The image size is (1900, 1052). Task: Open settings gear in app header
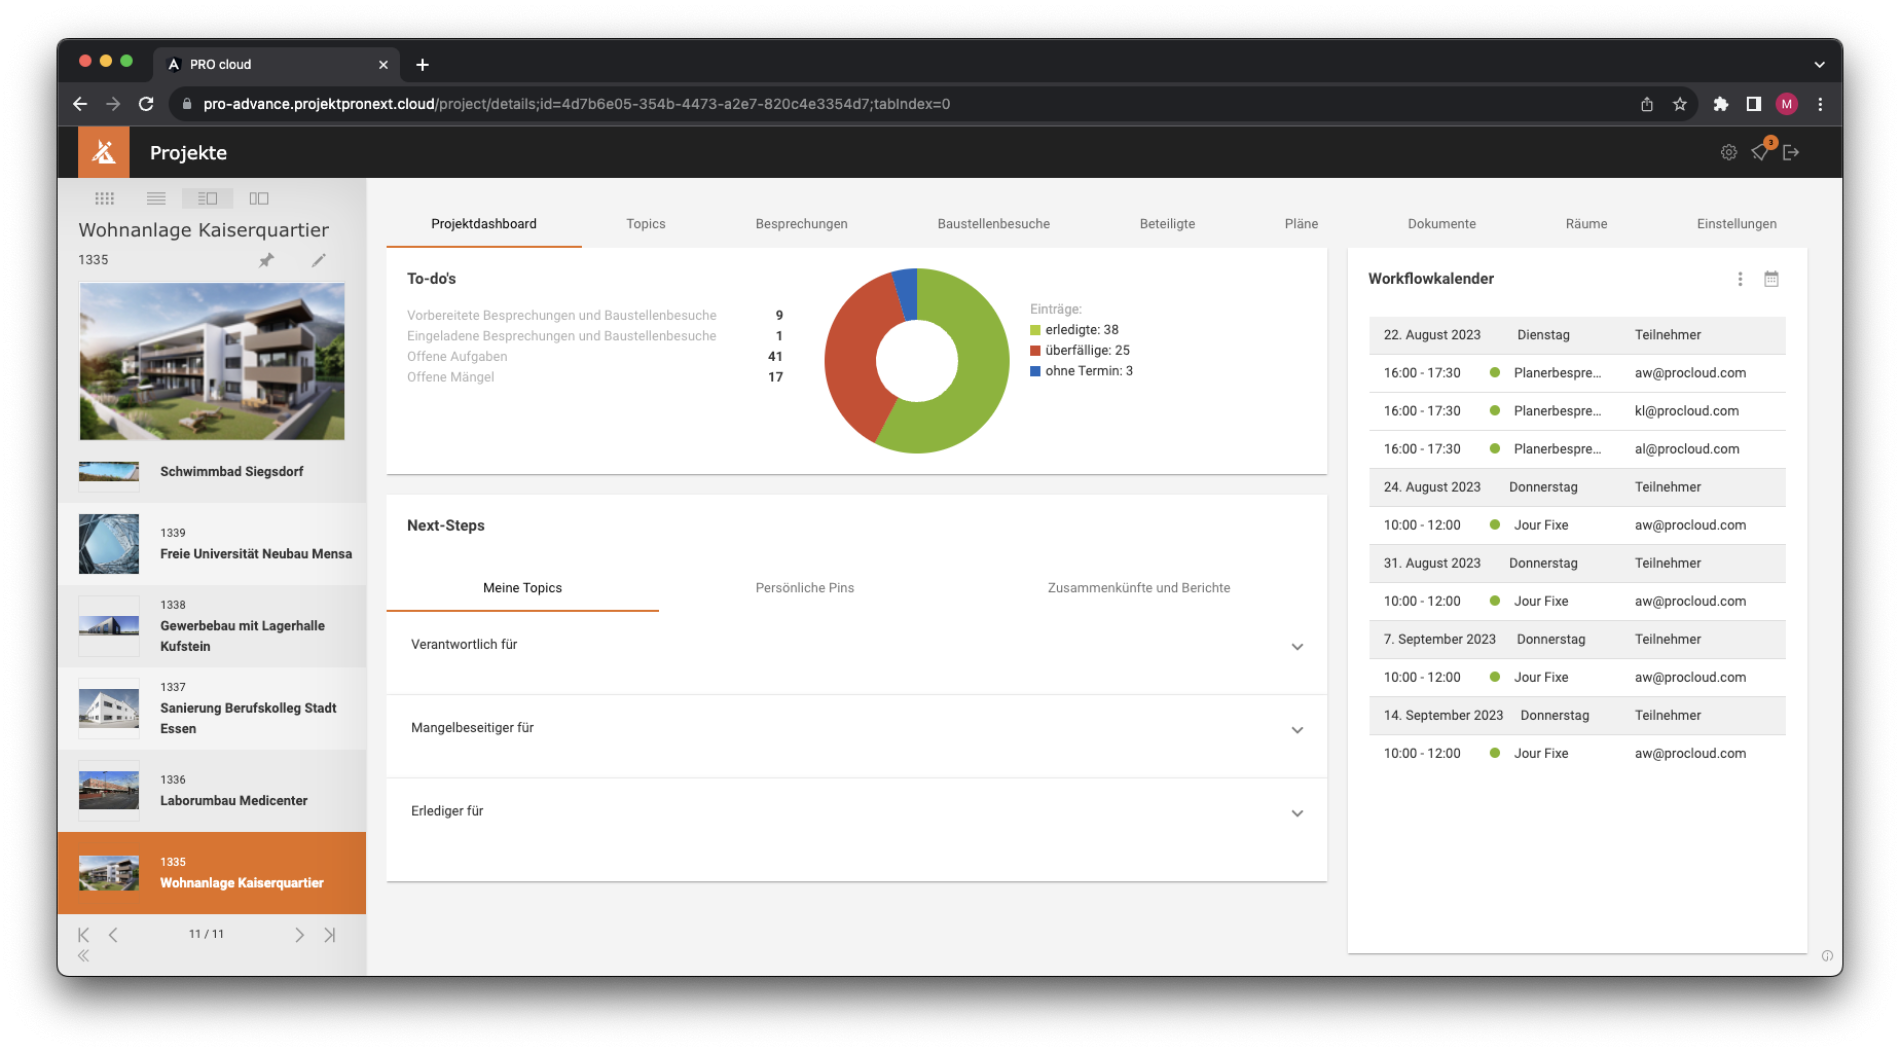[x=1728, y=152]
